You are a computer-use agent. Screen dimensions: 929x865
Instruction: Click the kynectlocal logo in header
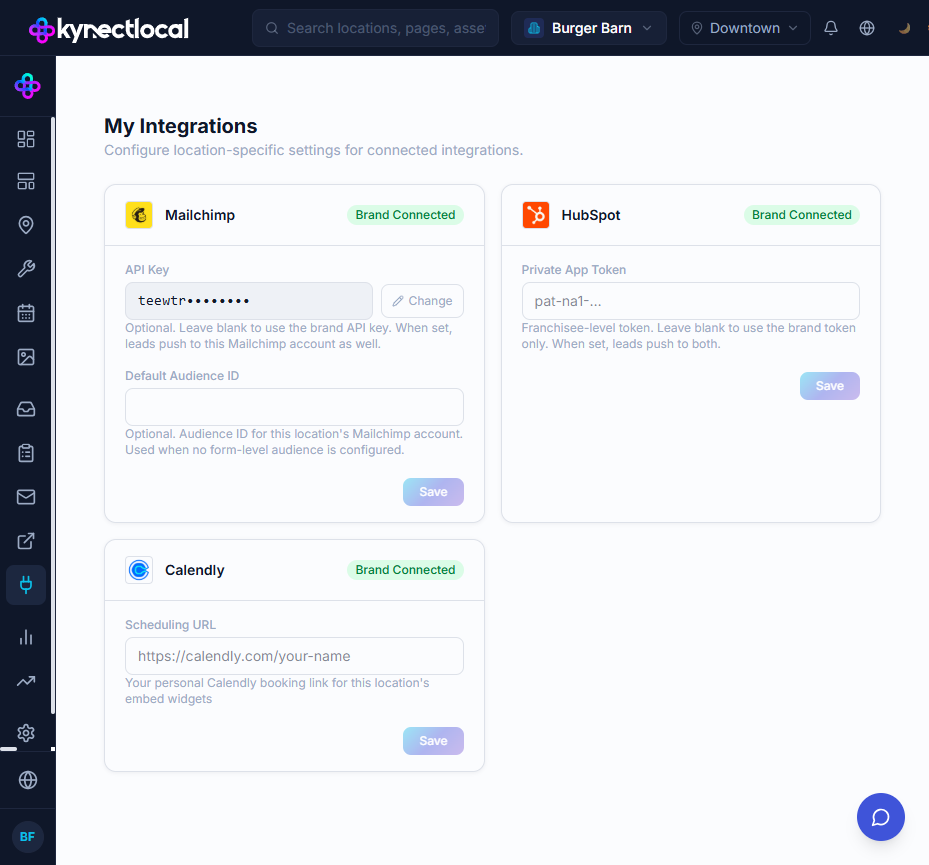[x=109, y=29]
